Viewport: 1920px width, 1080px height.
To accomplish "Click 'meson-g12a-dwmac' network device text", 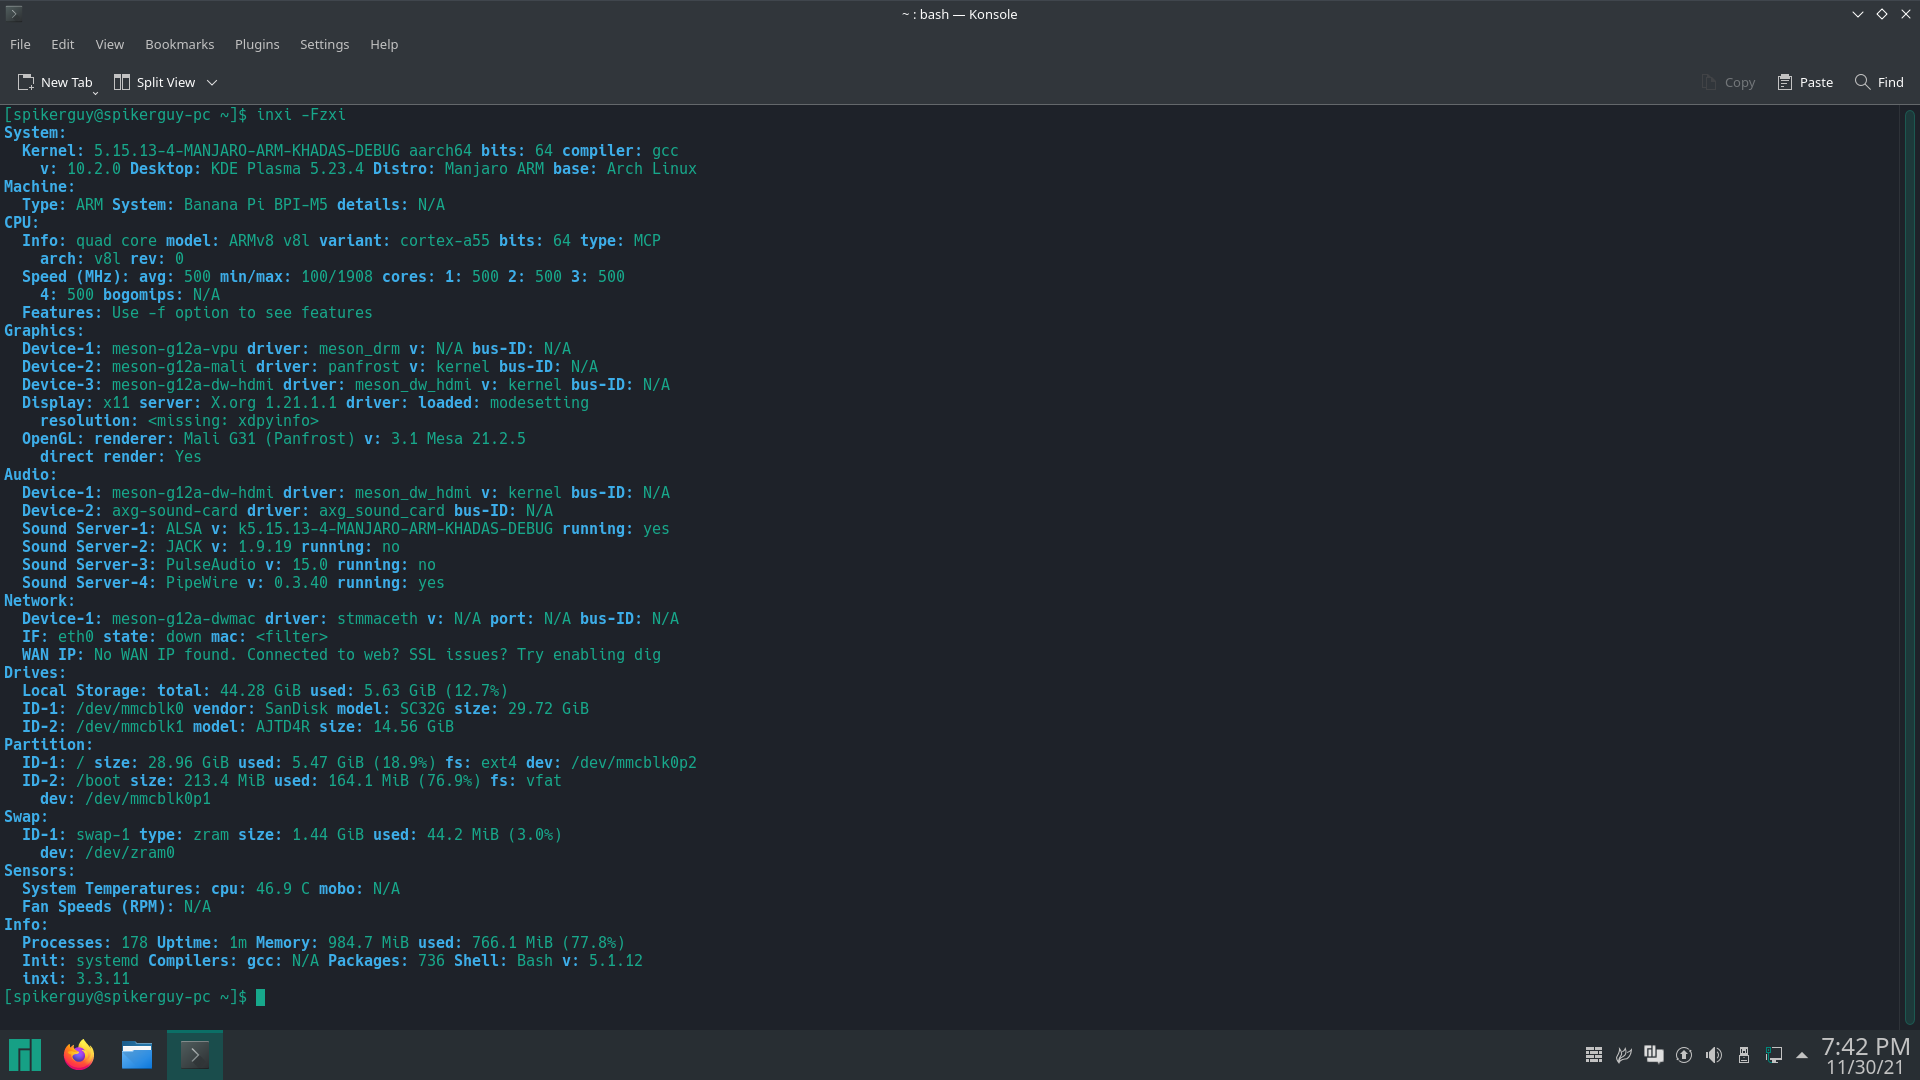I will [184, 619].
